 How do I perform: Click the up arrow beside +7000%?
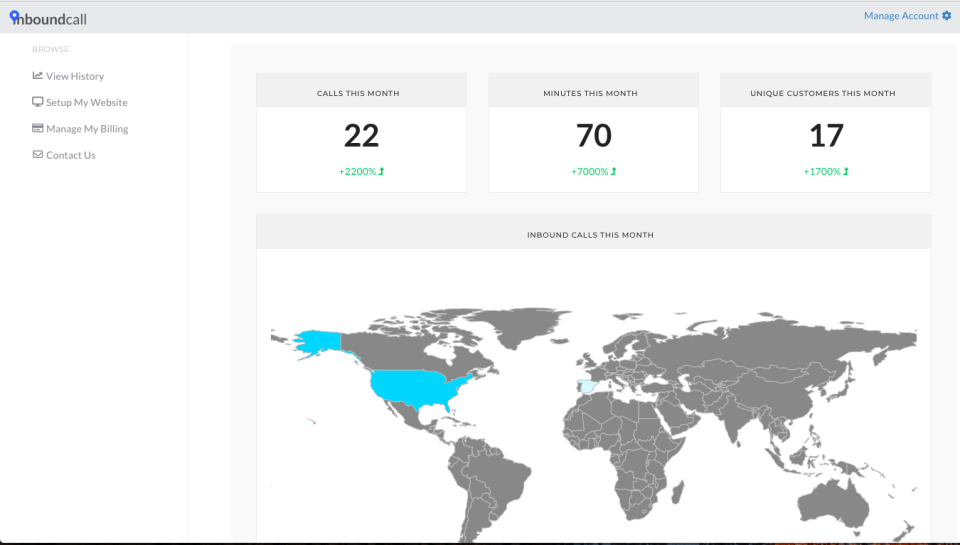pyautogui.click(x=613, y=171)
